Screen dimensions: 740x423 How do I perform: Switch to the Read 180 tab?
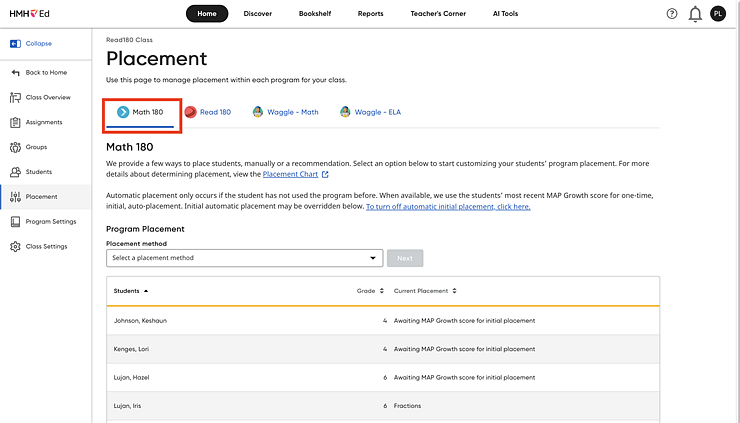(208, 112)
